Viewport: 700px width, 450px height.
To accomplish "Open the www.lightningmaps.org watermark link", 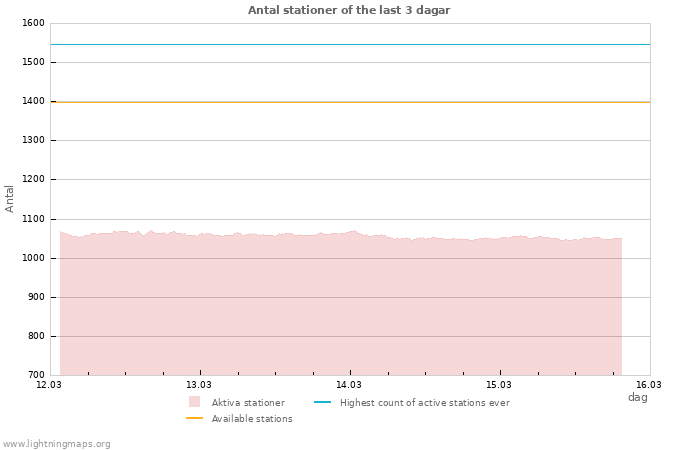I will [56, 444].
